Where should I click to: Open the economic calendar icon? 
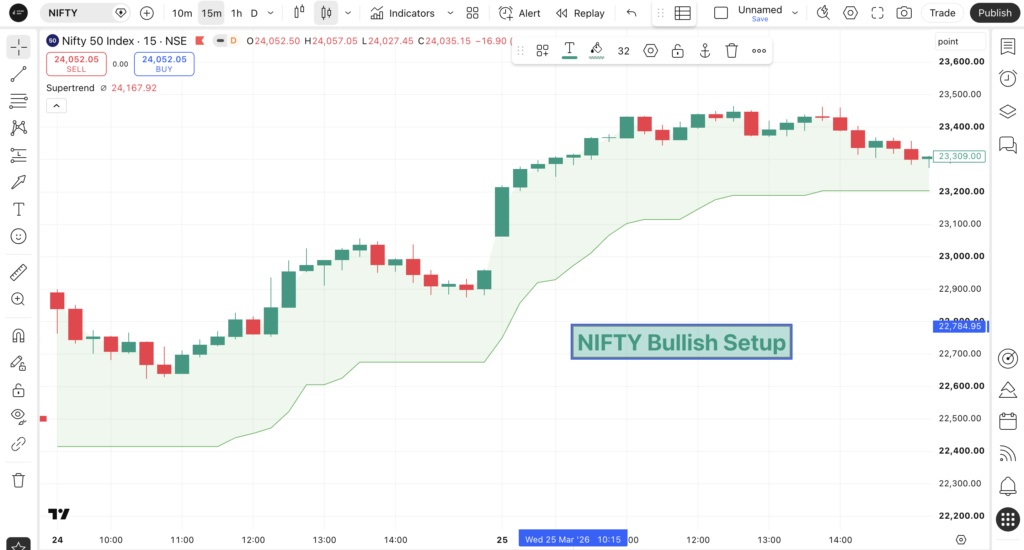click(x=1008, y=421)
